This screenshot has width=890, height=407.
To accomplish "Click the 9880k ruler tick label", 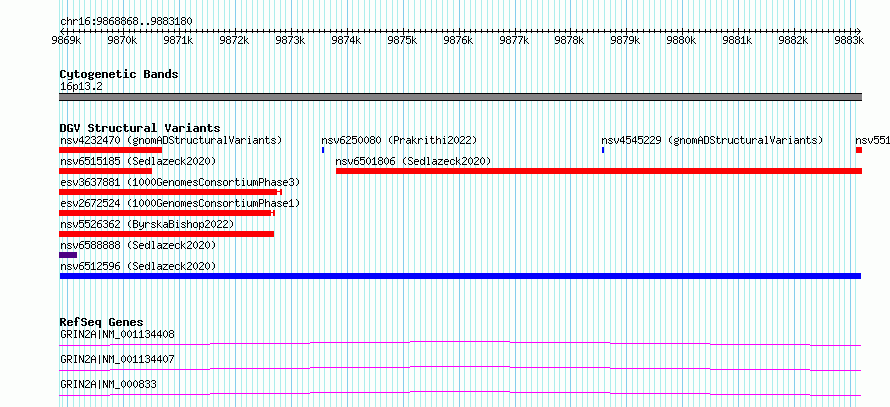I will 681,40.
